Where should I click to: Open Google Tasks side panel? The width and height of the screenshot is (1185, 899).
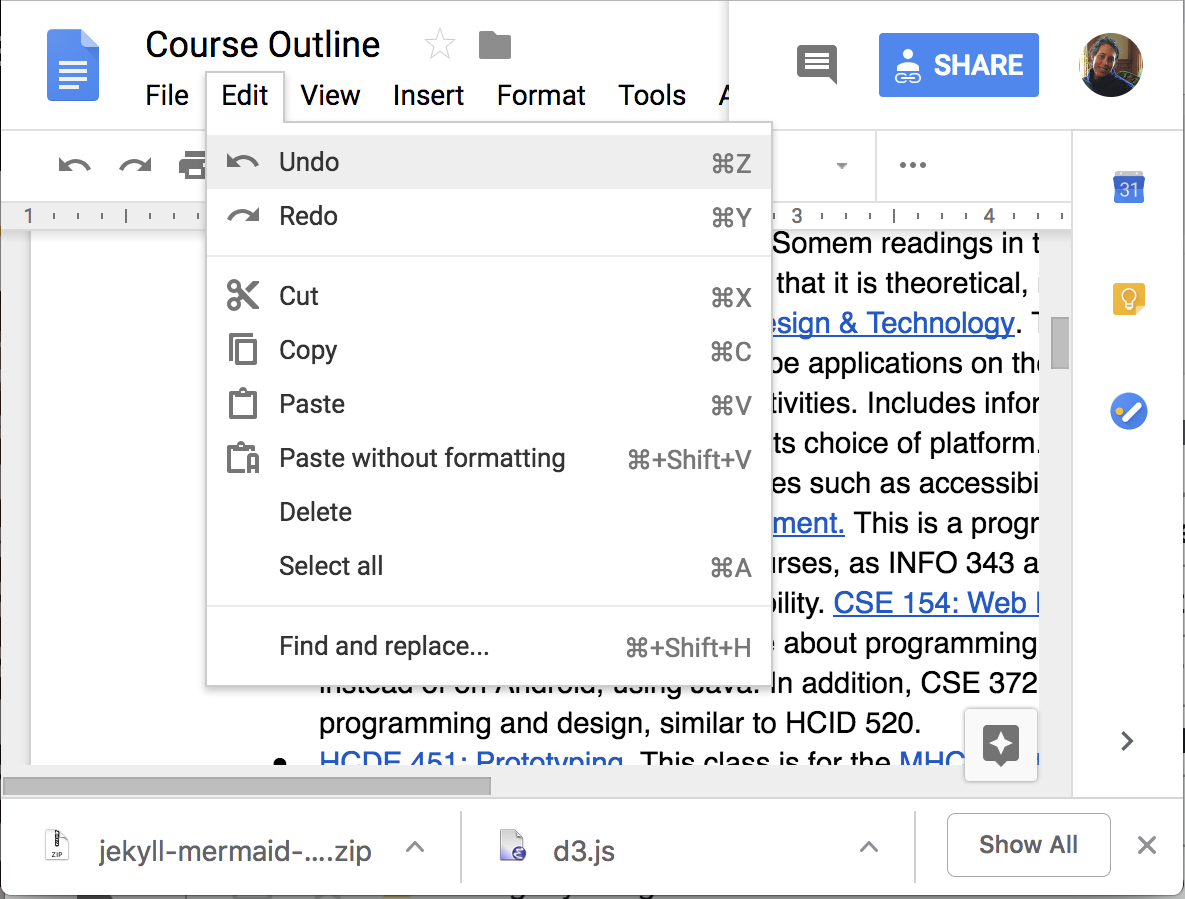coord(1129,411)
